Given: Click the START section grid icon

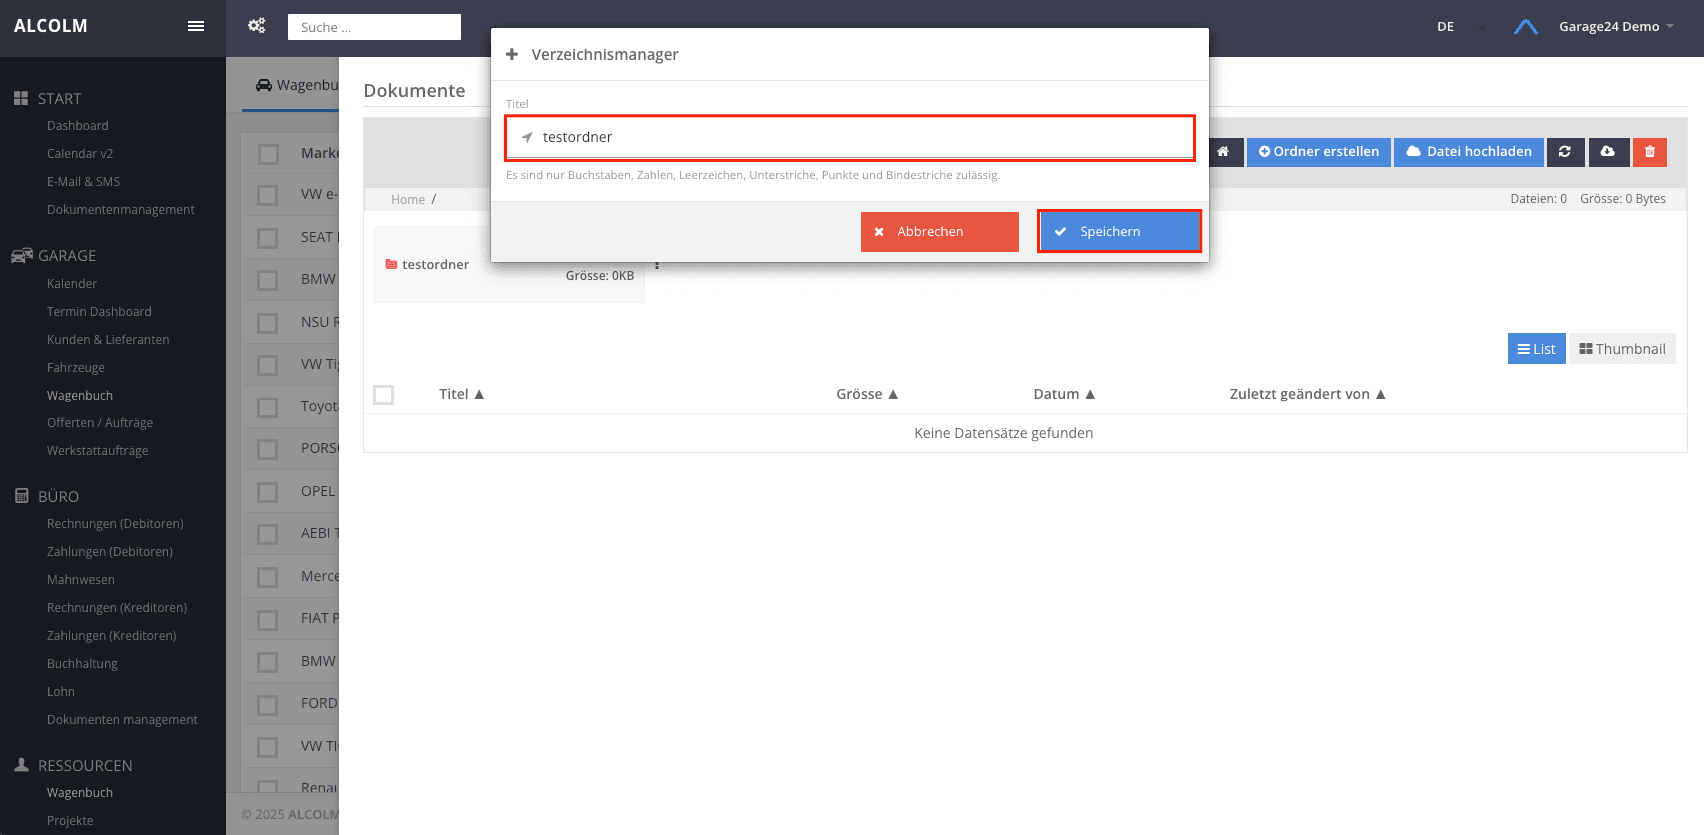Looking at the screenshot, I should 21,98.
